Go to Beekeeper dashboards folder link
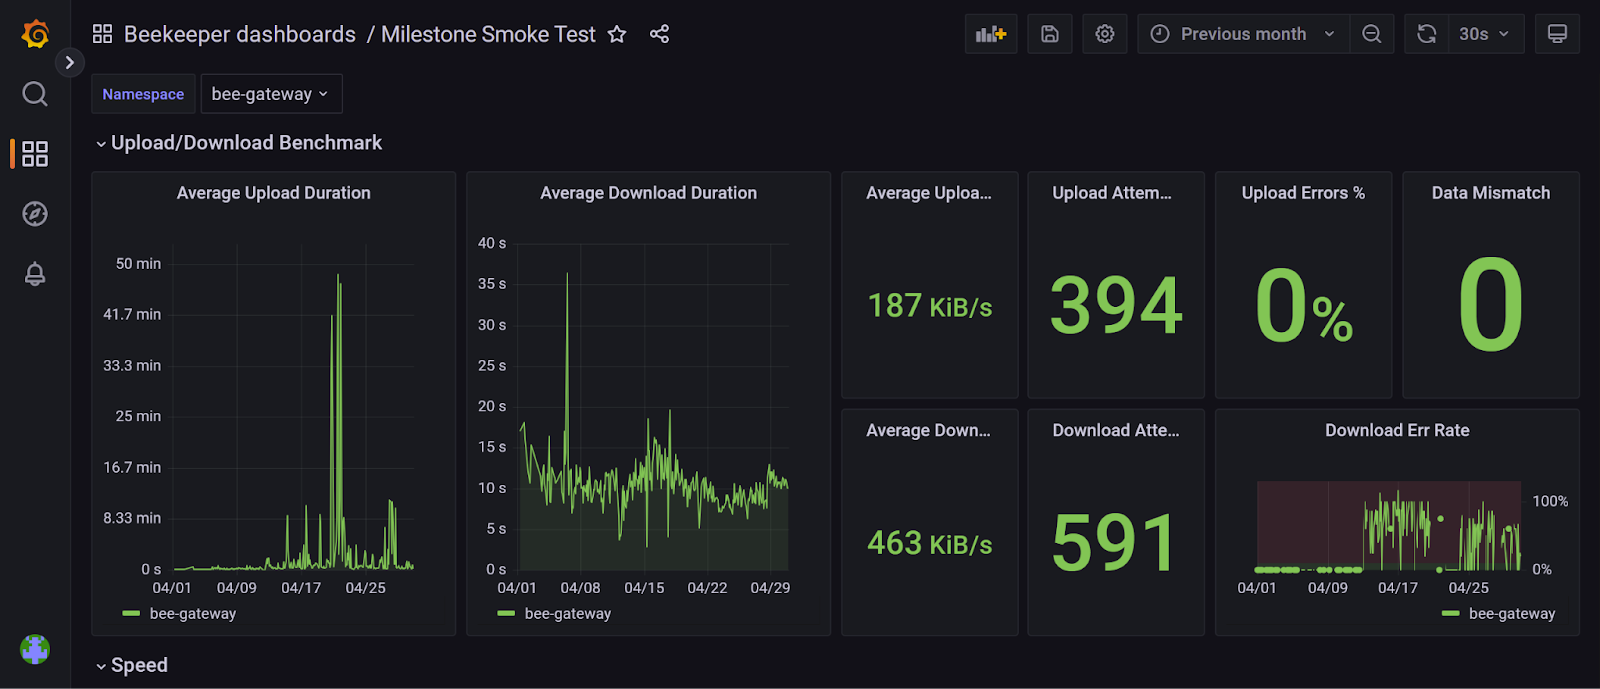 click(239, 34)
